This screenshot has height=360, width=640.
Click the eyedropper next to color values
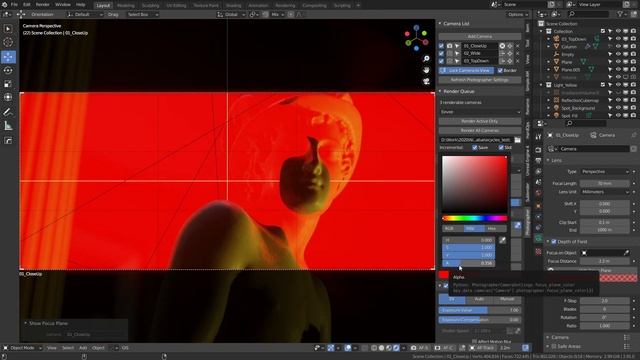tap(502, 241)
